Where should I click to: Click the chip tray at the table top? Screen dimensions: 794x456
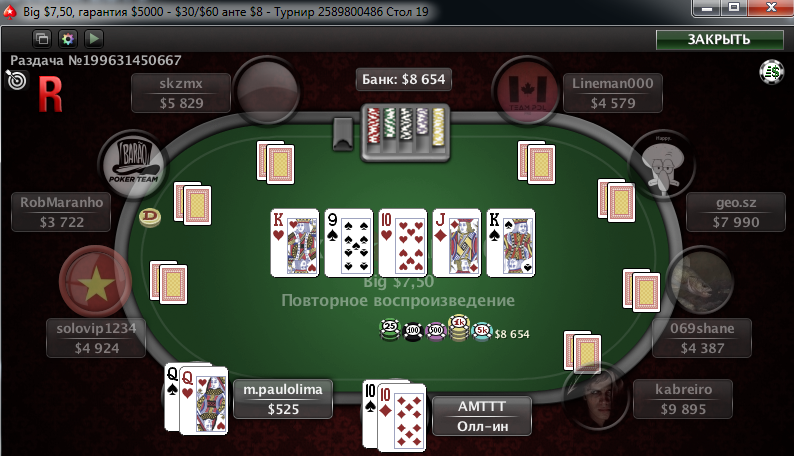(405, 132)
